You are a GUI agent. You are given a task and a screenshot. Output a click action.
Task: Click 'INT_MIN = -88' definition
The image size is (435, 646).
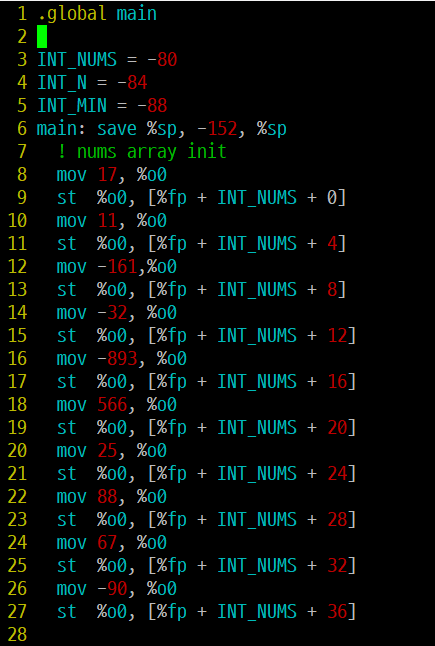pos(103,106)
